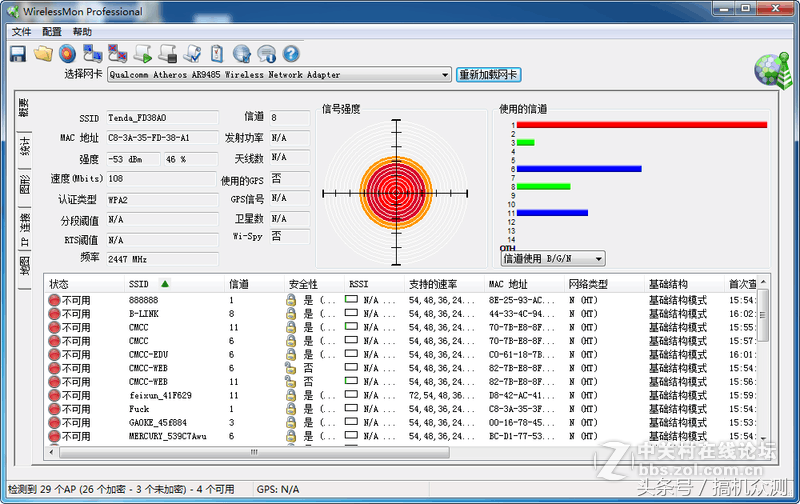Sort by the 基础结构 column header
This screenshot has height=504, width=800.
684,284
